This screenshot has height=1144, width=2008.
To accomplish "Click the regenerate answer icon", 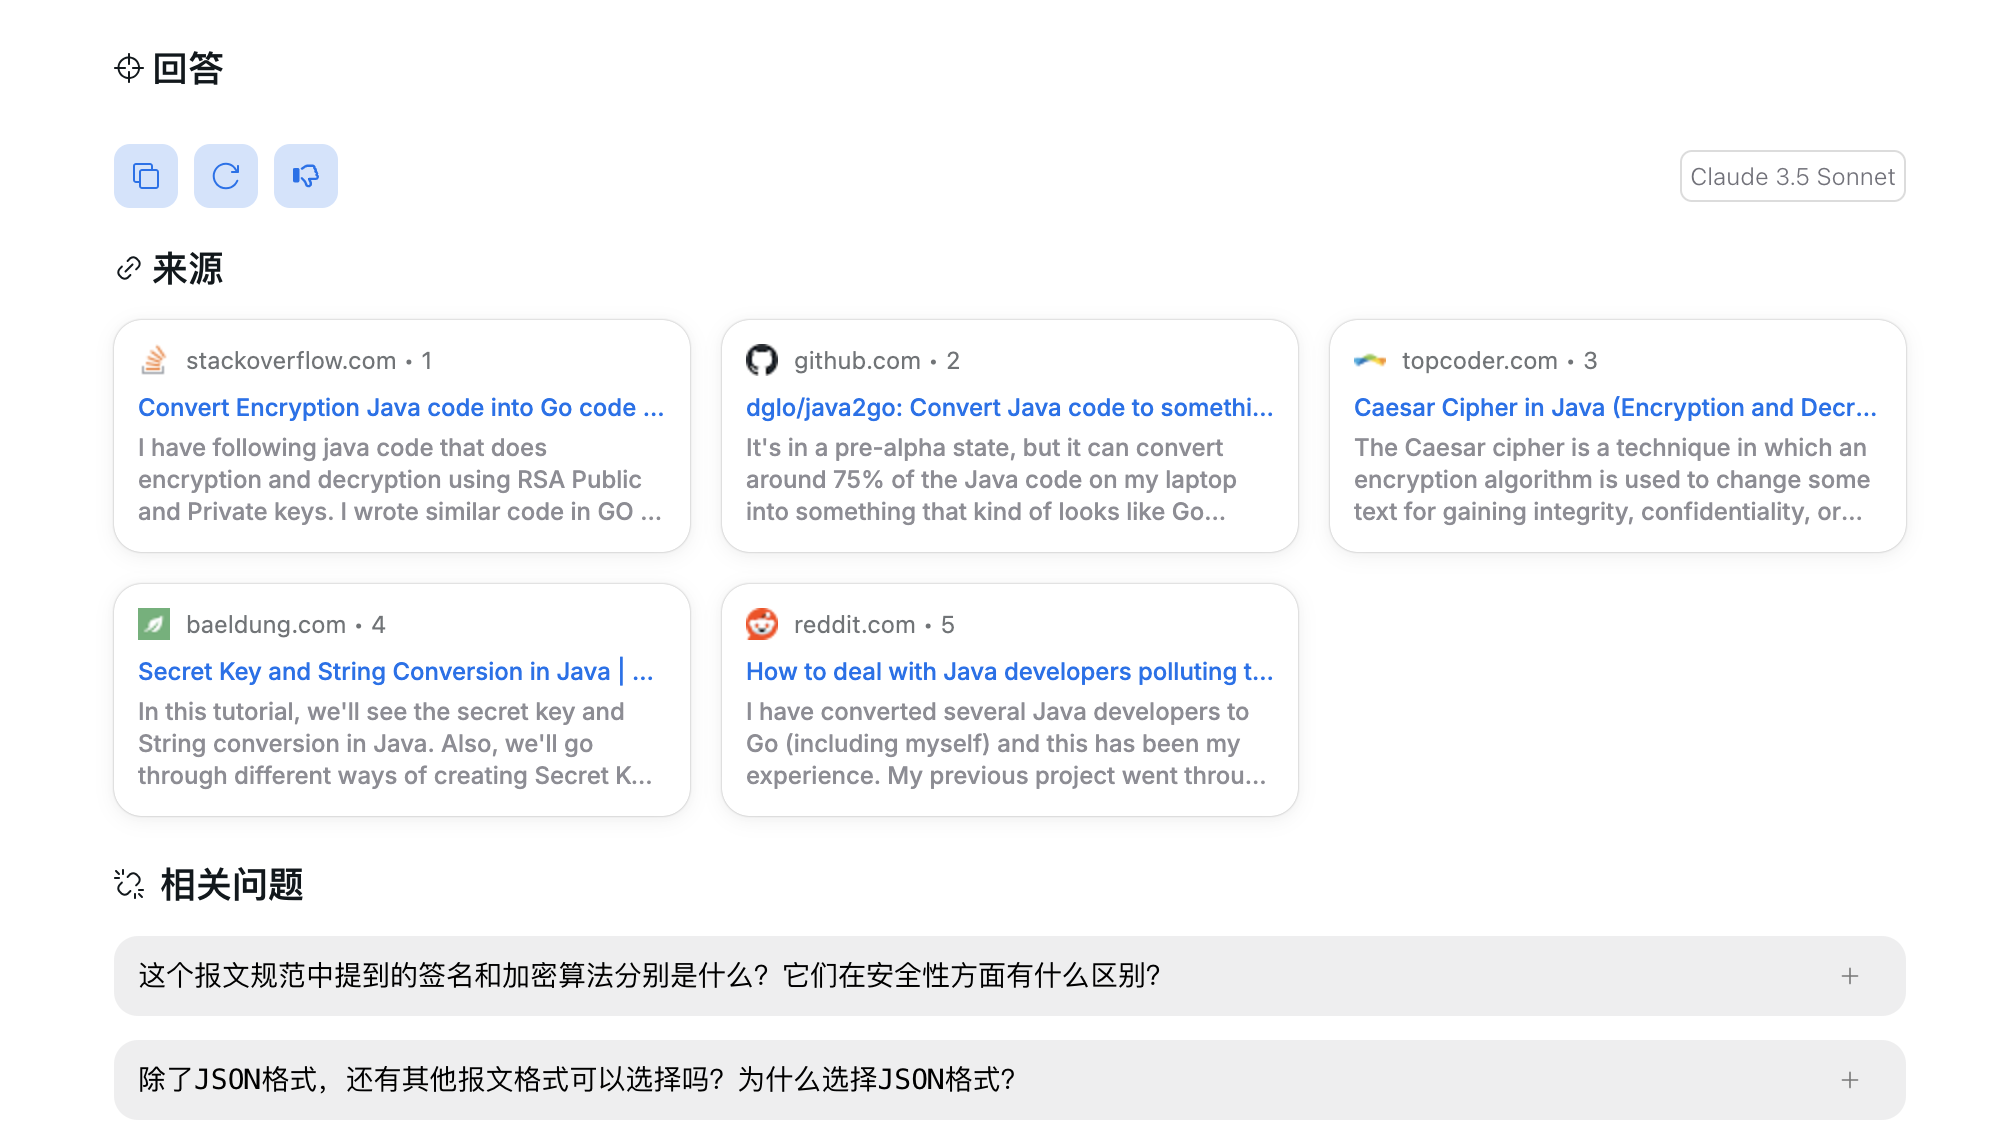I will coord(226,176).
